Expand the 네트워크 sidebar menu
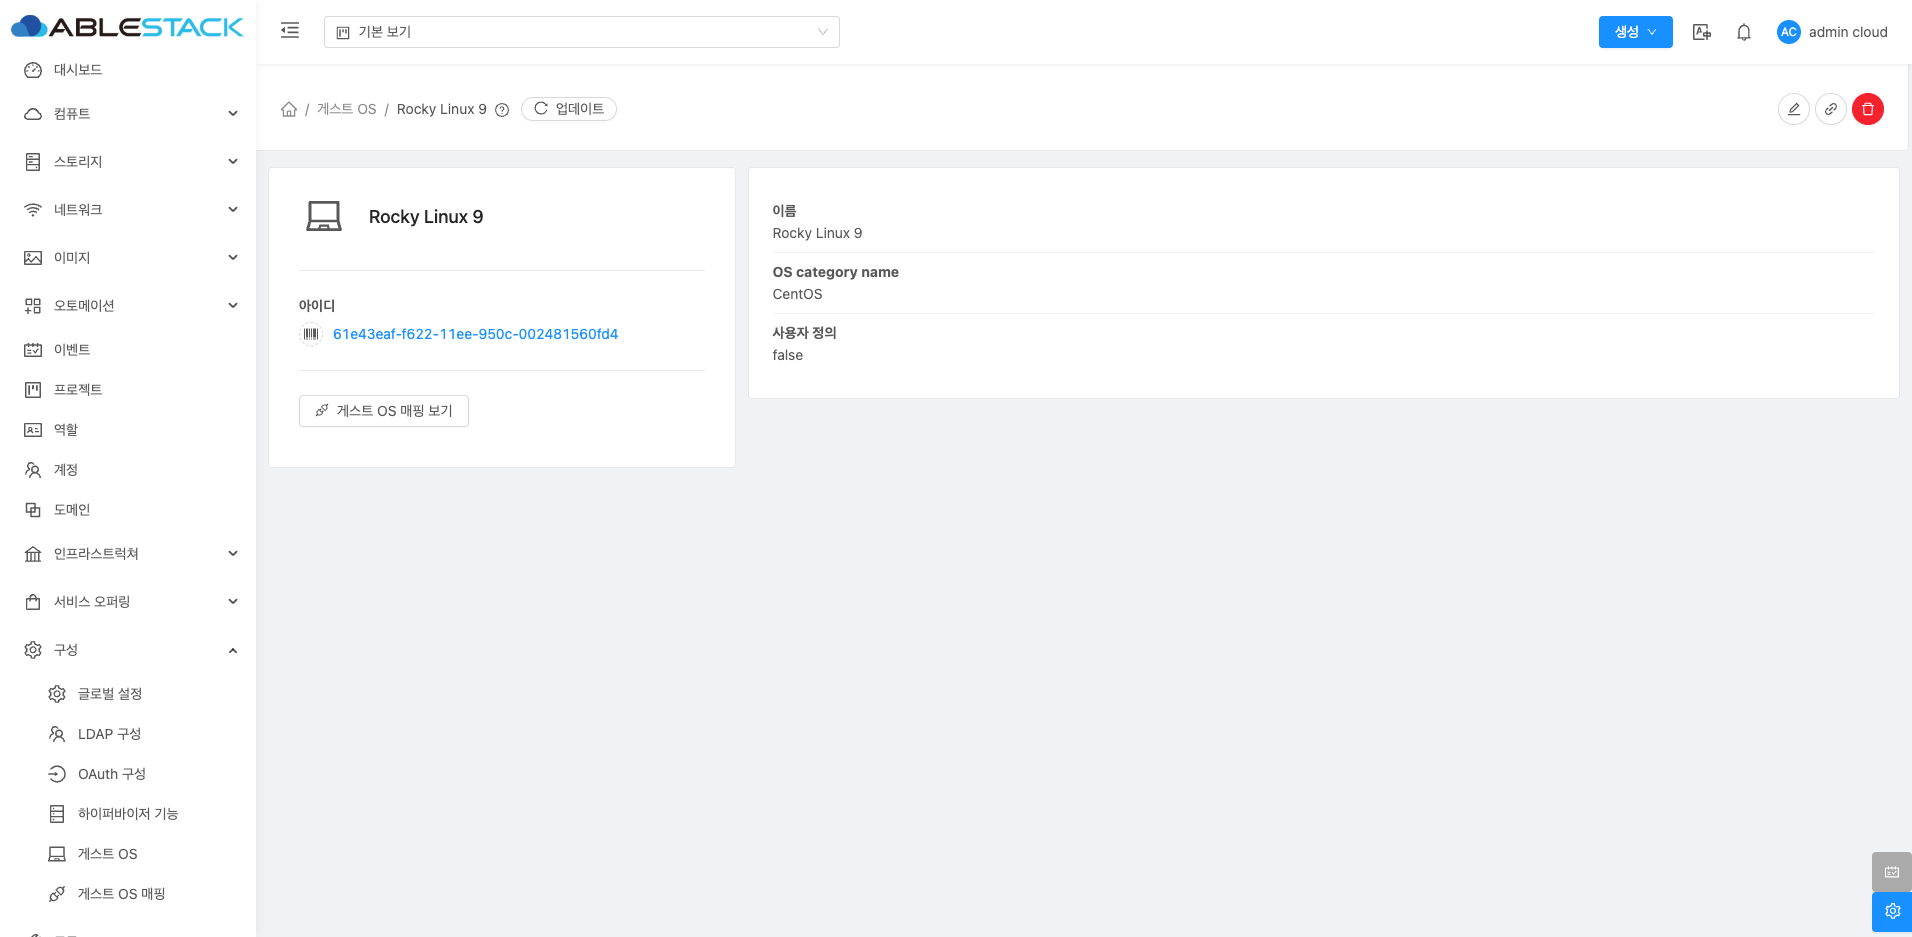The width and height of the screenshot is (1912, 937). (128, 210)
